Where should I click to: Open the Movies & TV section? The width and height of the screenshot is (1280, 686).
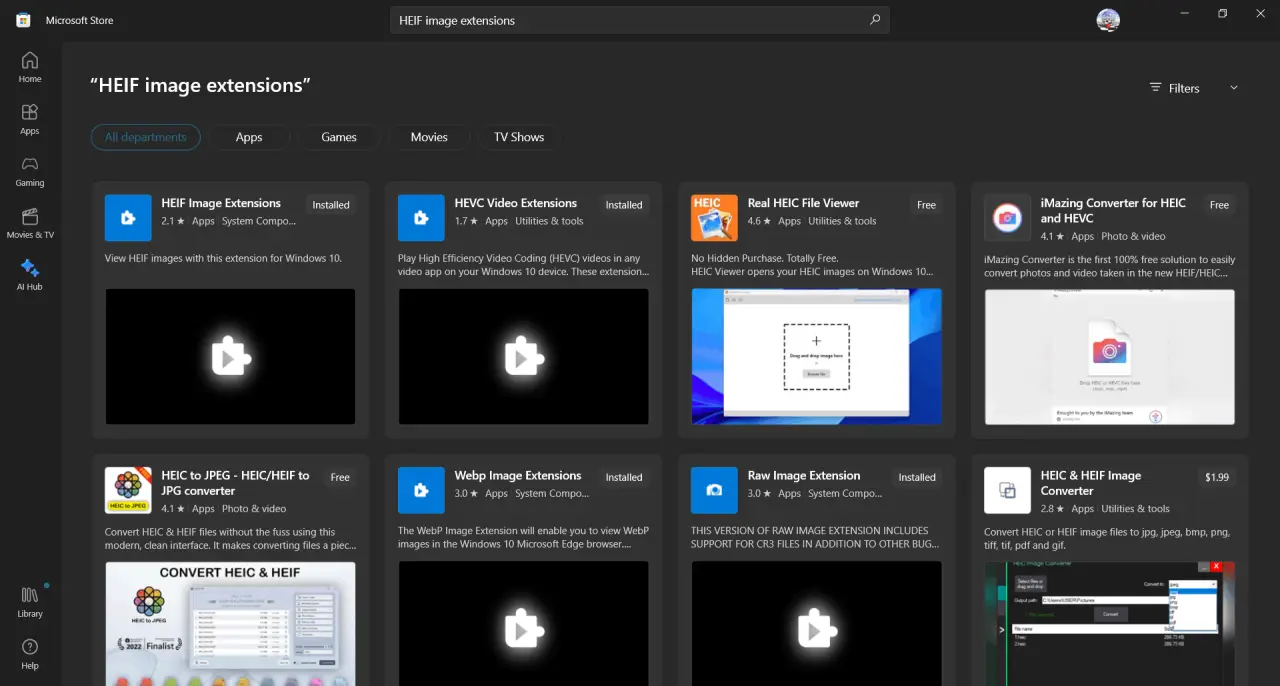pyautogui.click(x=29, y=222)
